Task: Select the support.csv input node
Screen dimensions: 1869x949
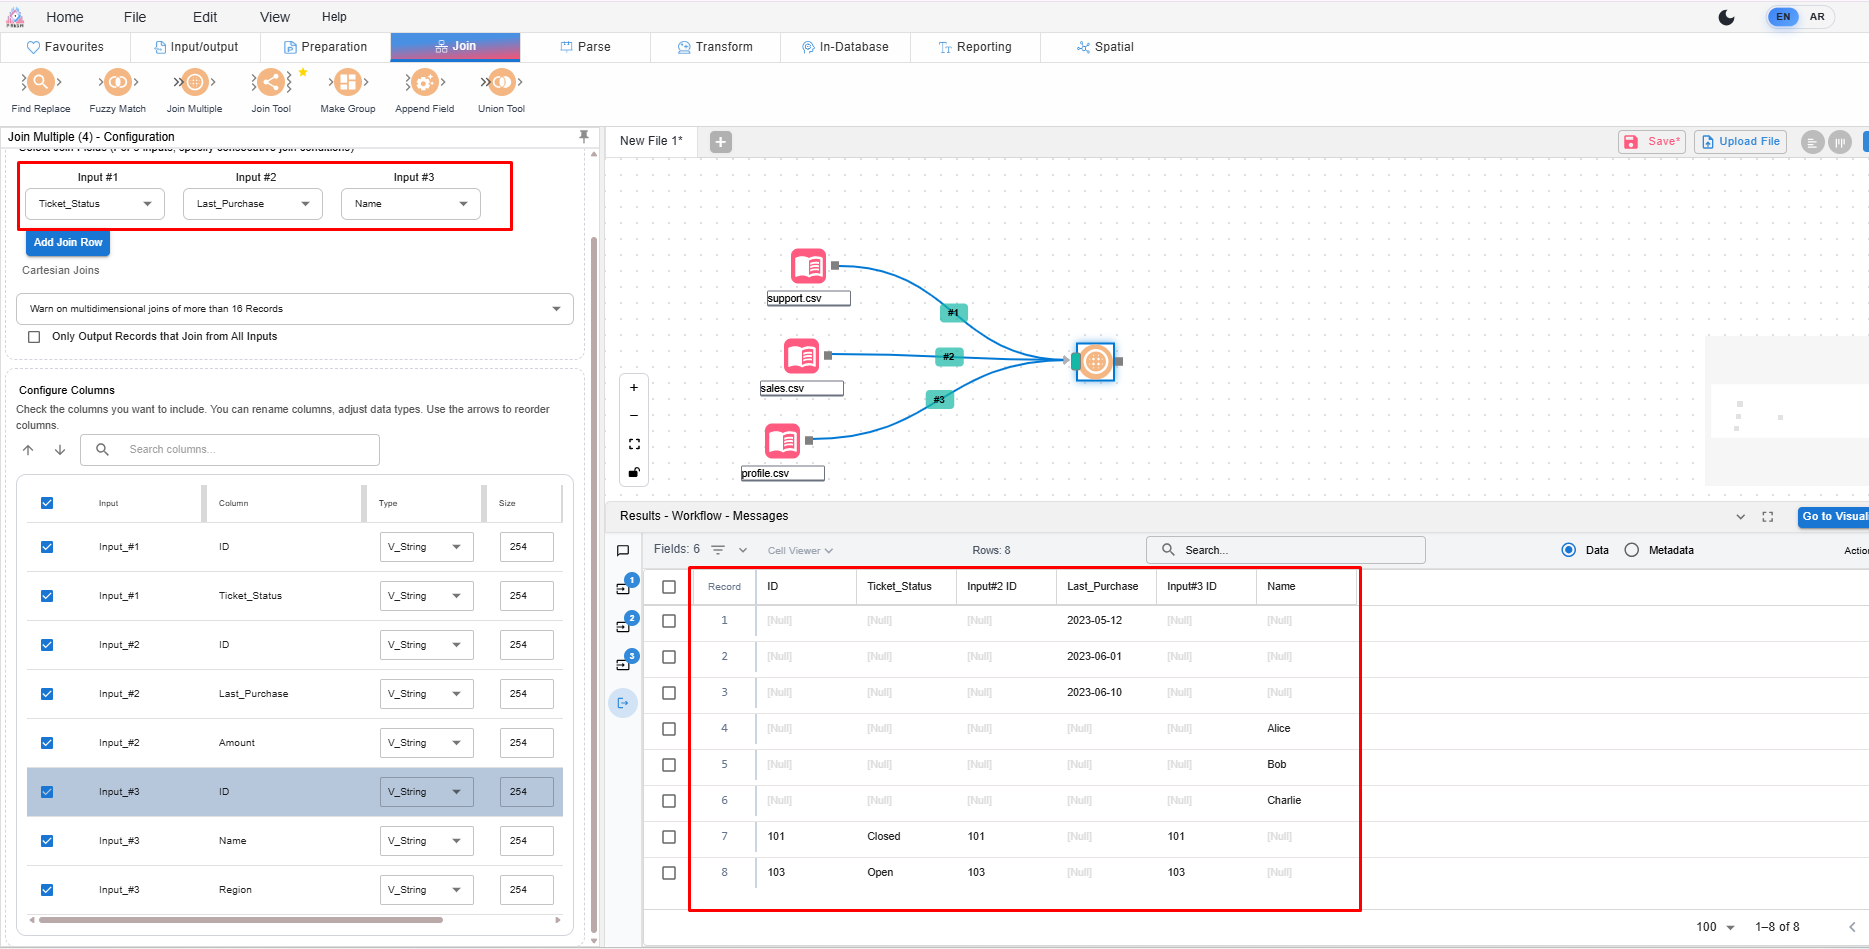Action: click(x=808, y=266)
